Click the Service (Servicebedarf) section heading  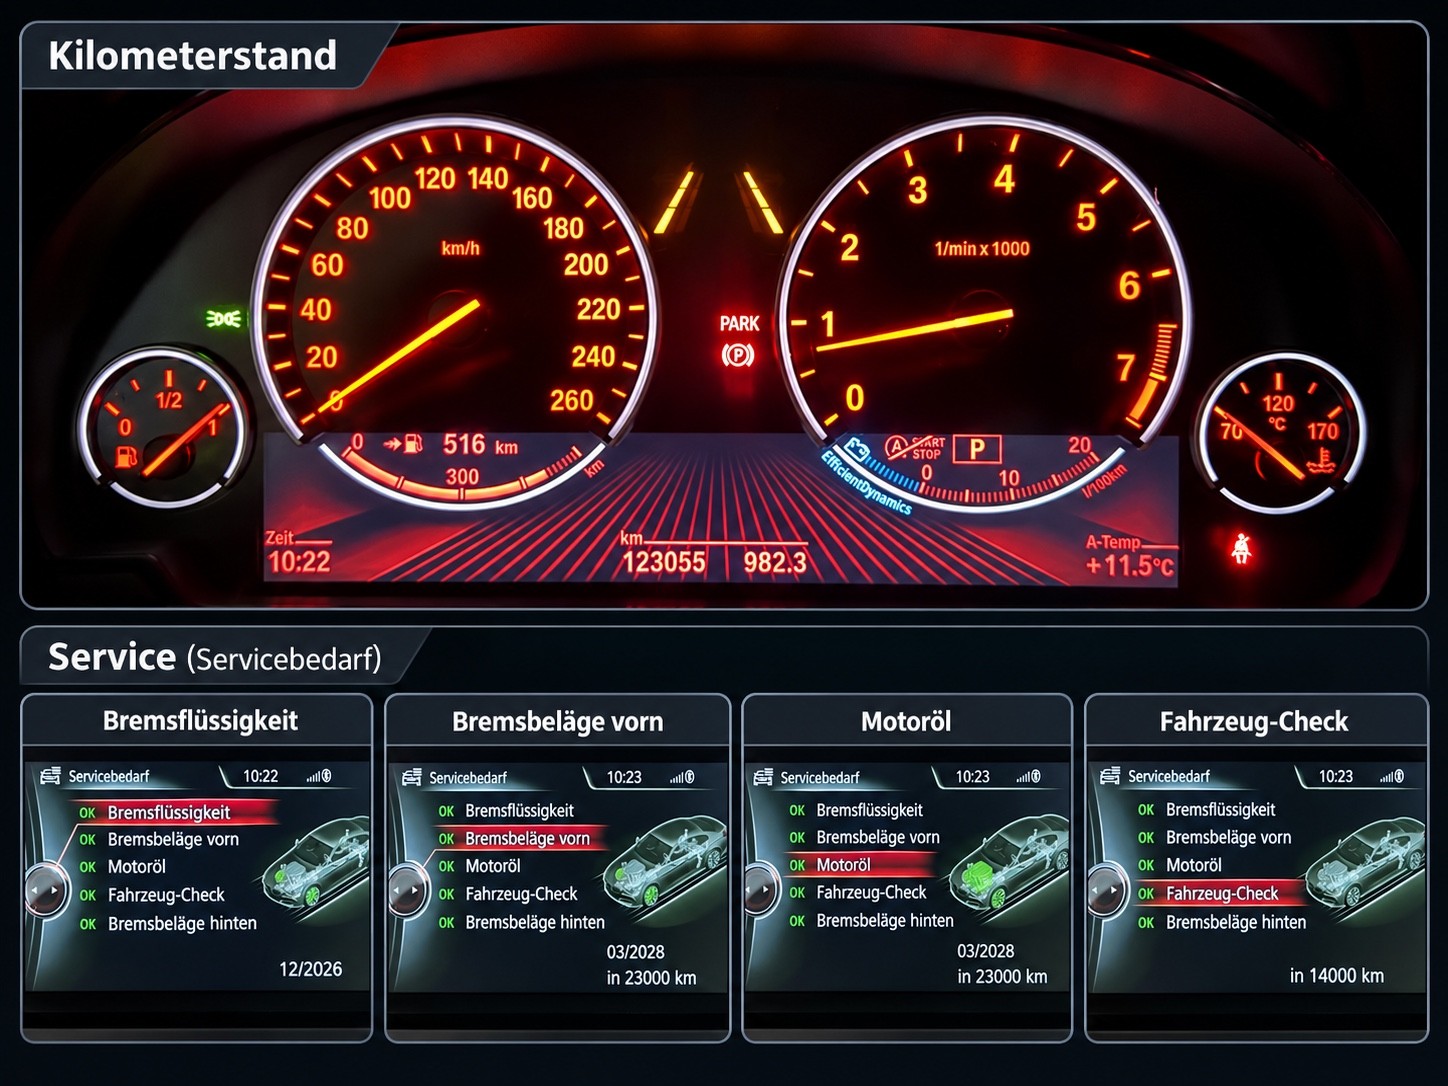click(x=215, y=657)
